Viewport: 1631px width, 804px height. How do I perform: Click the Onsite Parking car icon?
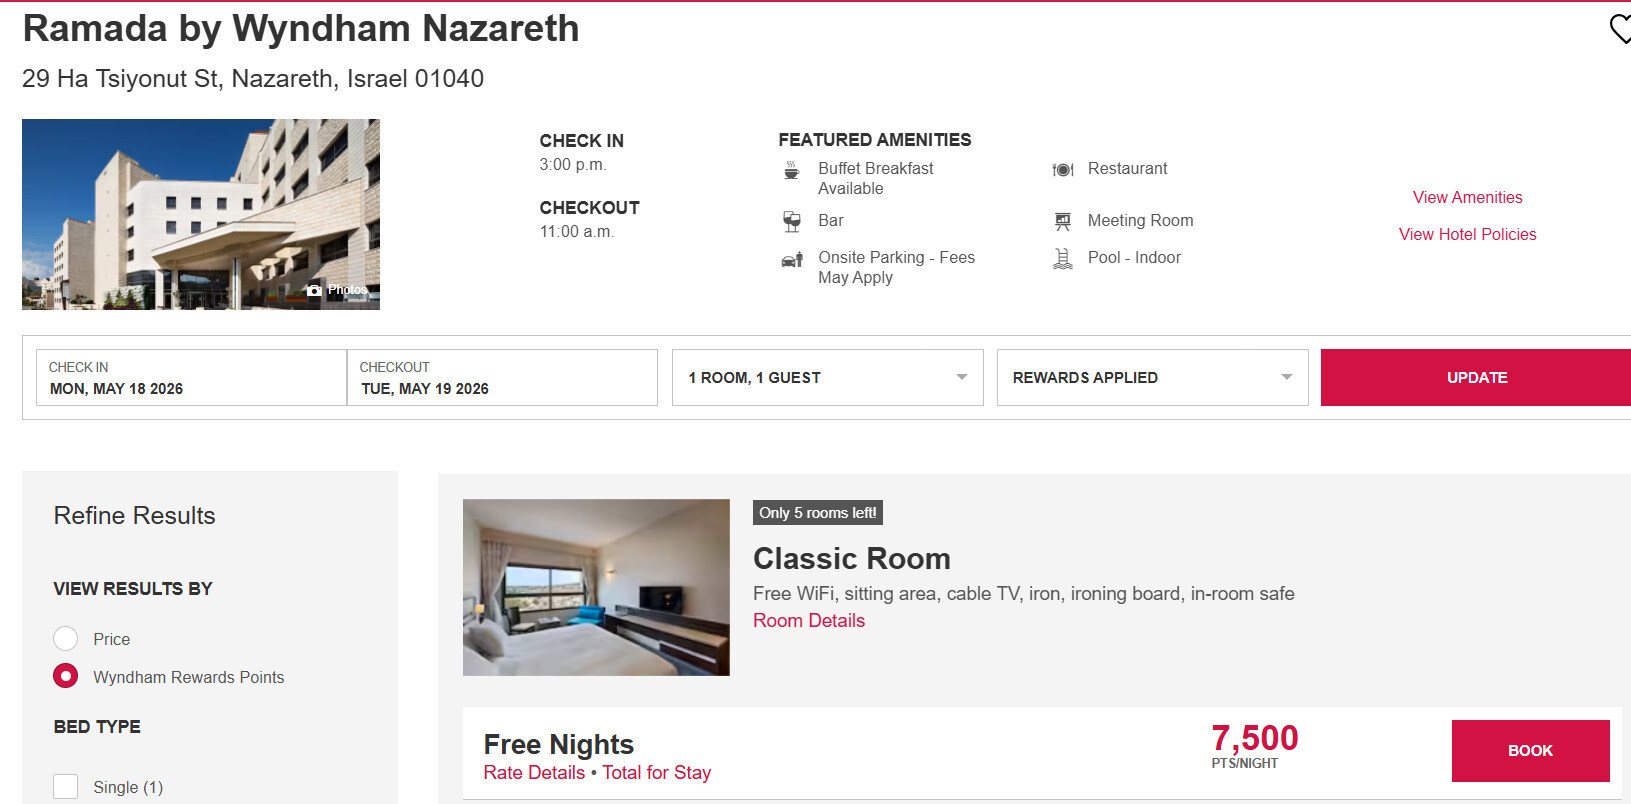click(791, 260)
